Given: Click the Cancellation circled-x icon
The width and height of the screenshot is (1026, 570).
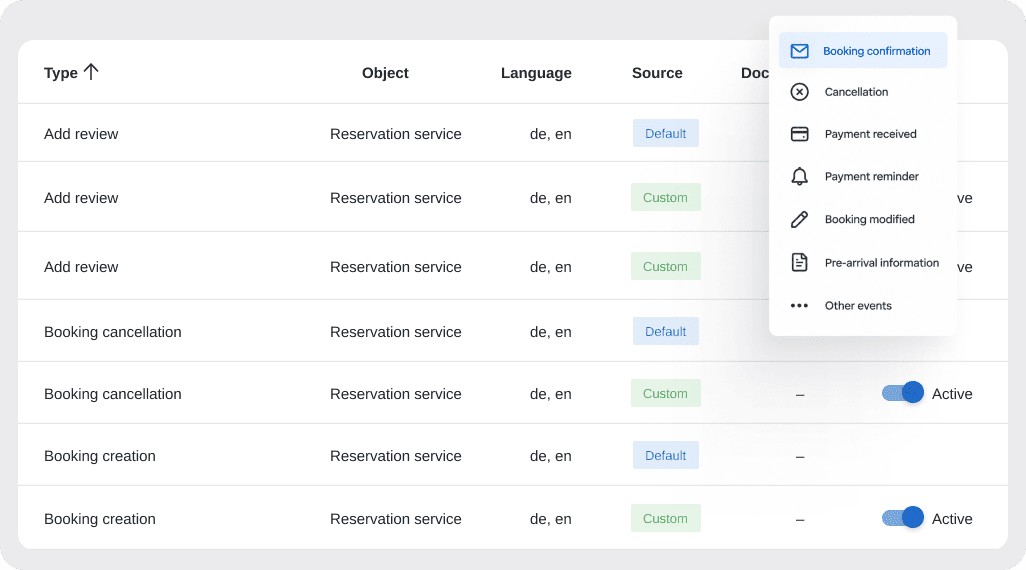Looking at the screenshot, I should (x=799, y=92).
